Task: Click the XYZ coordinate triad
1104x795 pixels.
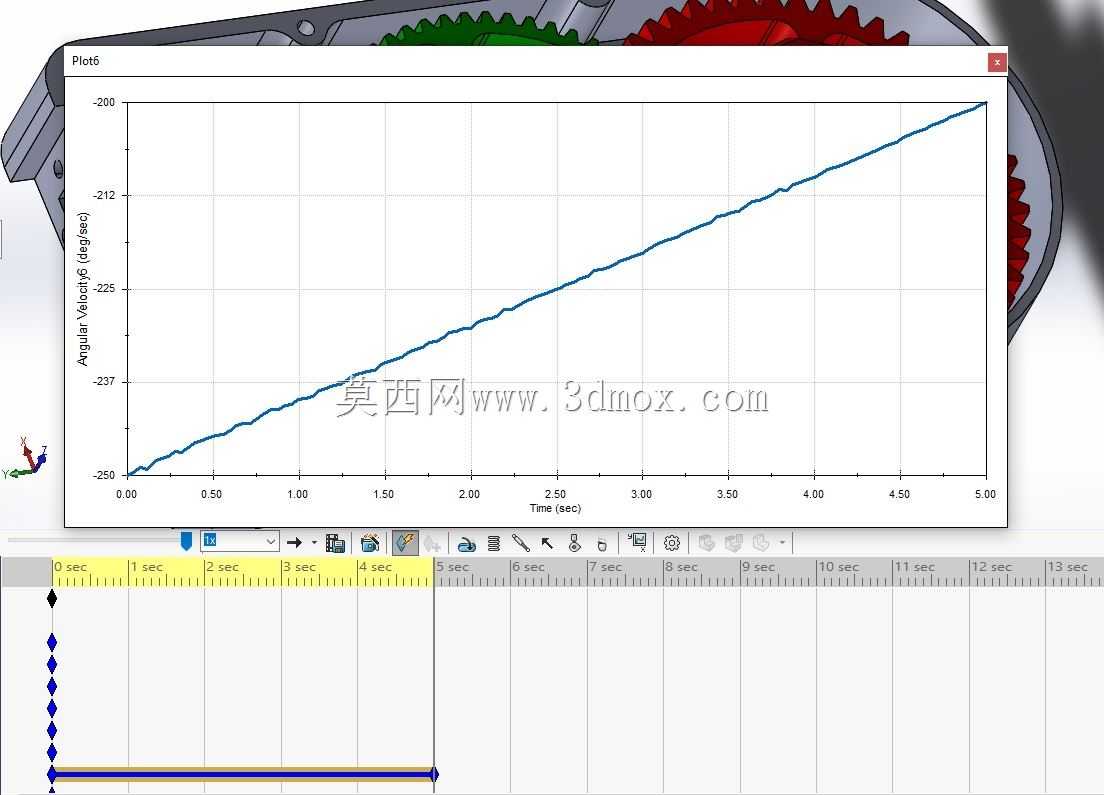Action: [25, 459]
